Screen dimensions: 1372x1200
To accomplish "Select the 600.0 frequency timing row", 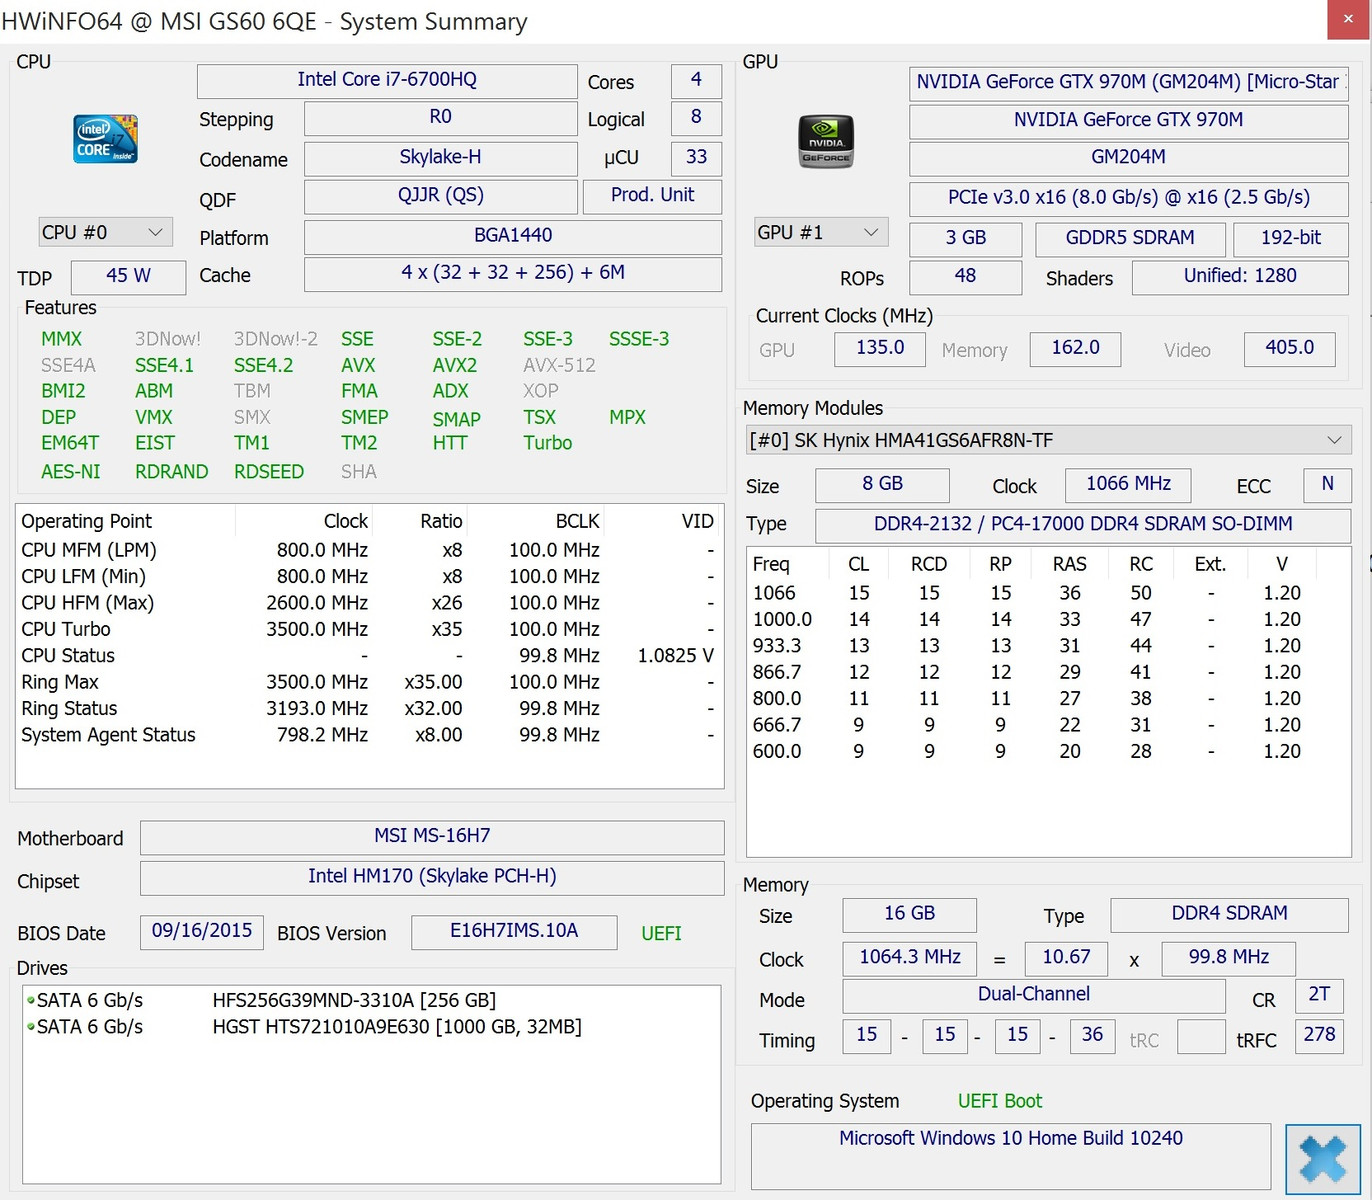I will pyautogui.click(x=1047, y=751).
